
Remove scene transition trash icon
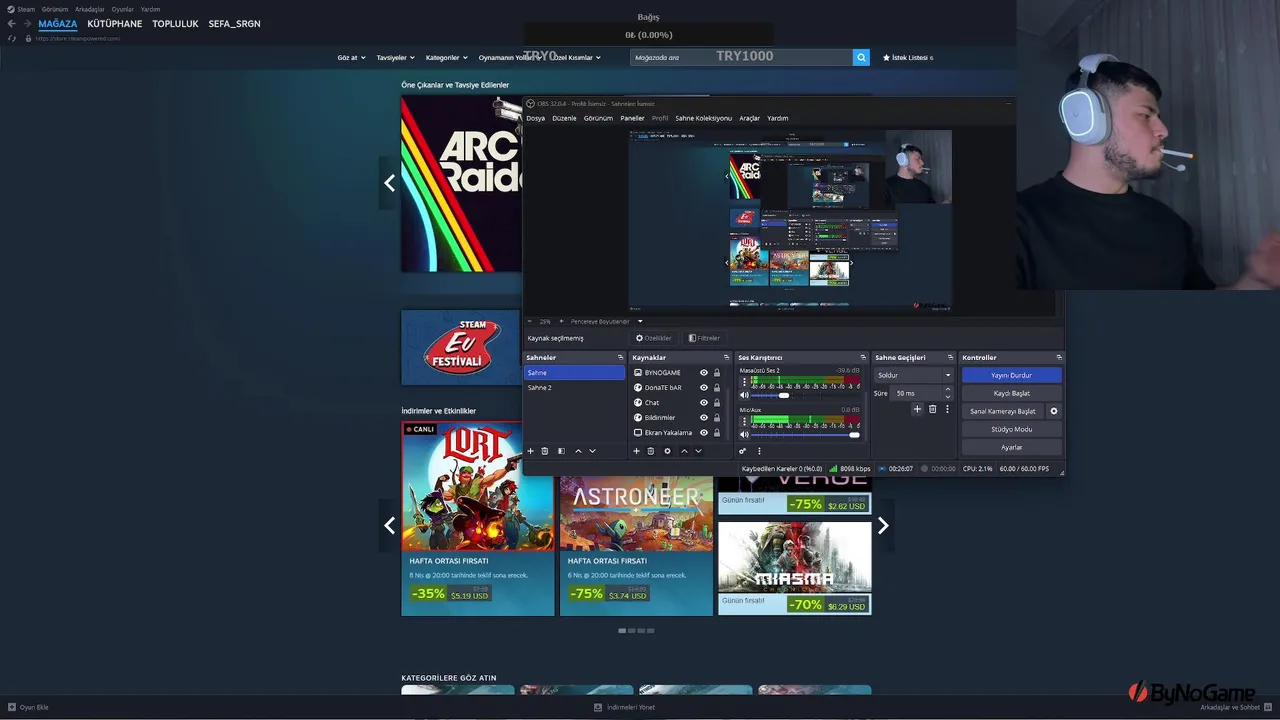point(933,409)
